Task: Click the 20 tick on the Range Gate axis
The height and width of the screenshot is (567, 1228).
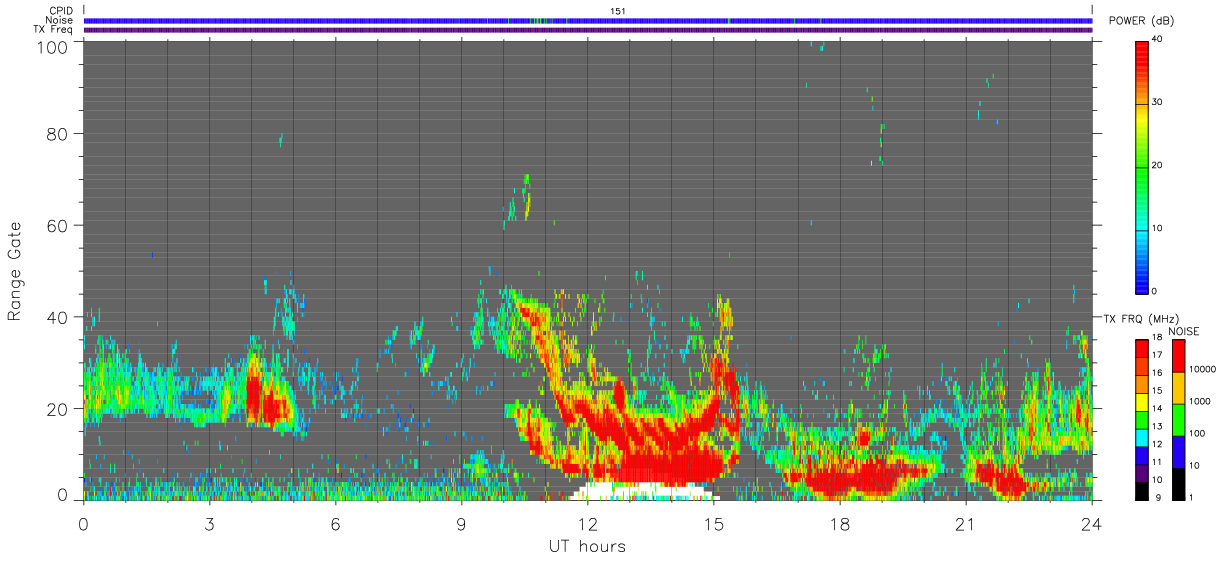Action: [x=58, y=409]
